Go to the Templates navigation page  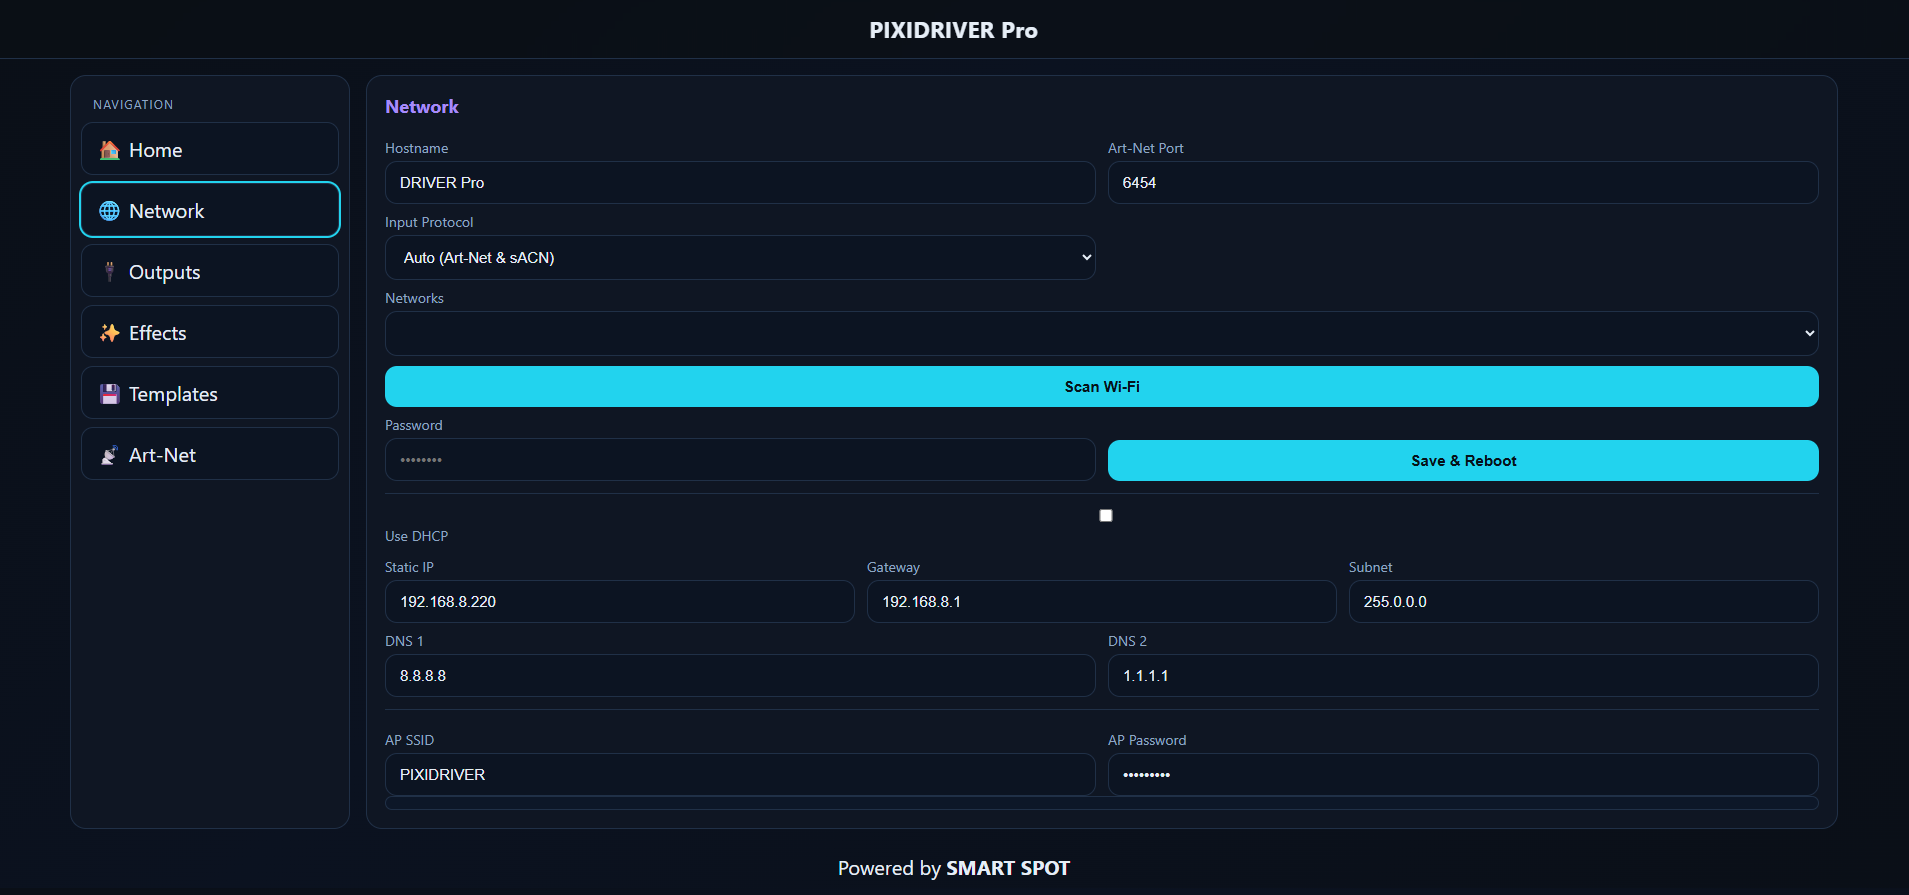point(210,394)
